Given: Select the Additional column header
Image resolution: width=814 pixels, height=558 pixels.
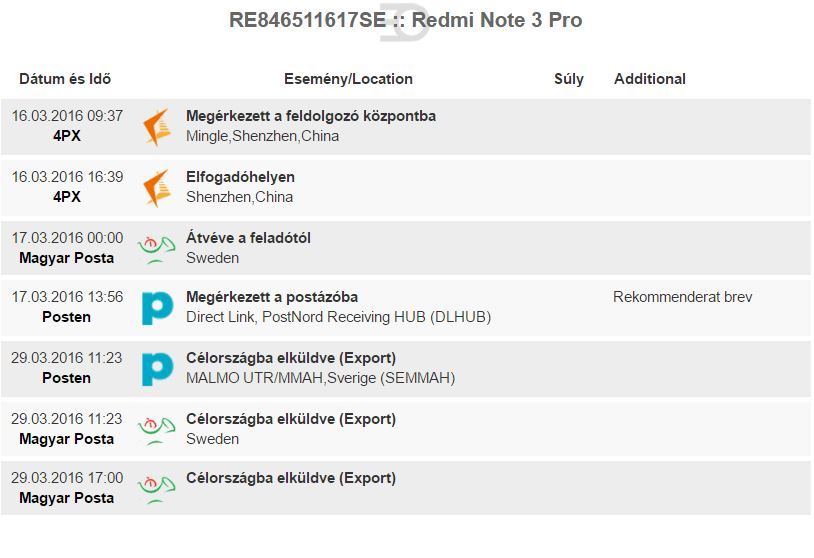Looking at the screenshot, I should (x=650, y=79).
